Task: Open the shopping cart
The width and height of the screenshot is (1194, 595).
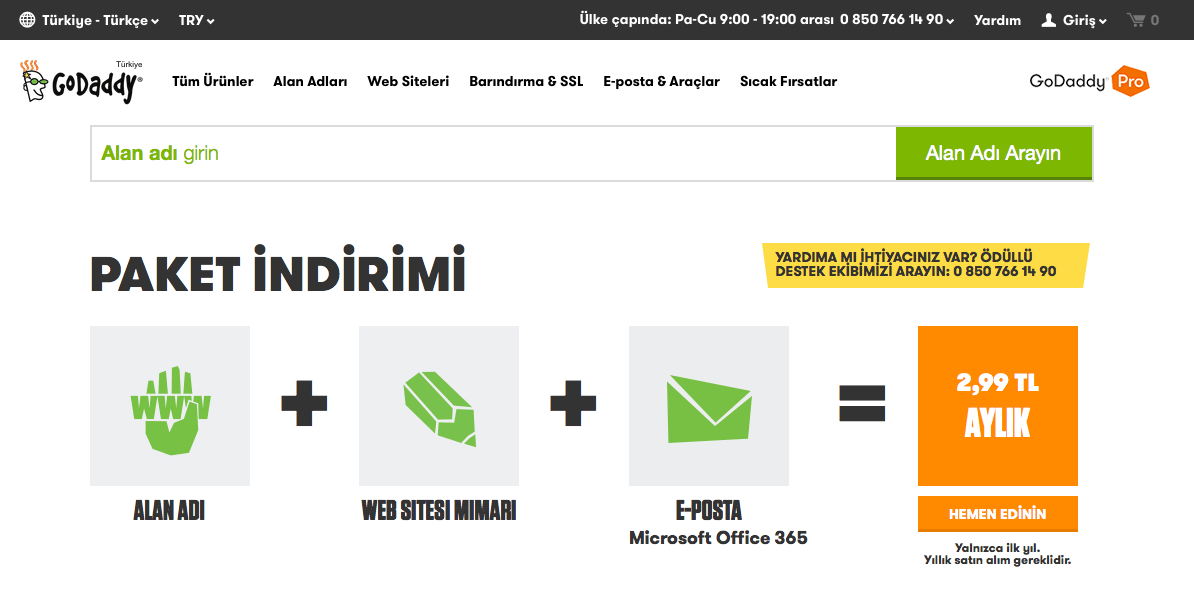Action: (1140, 19)
